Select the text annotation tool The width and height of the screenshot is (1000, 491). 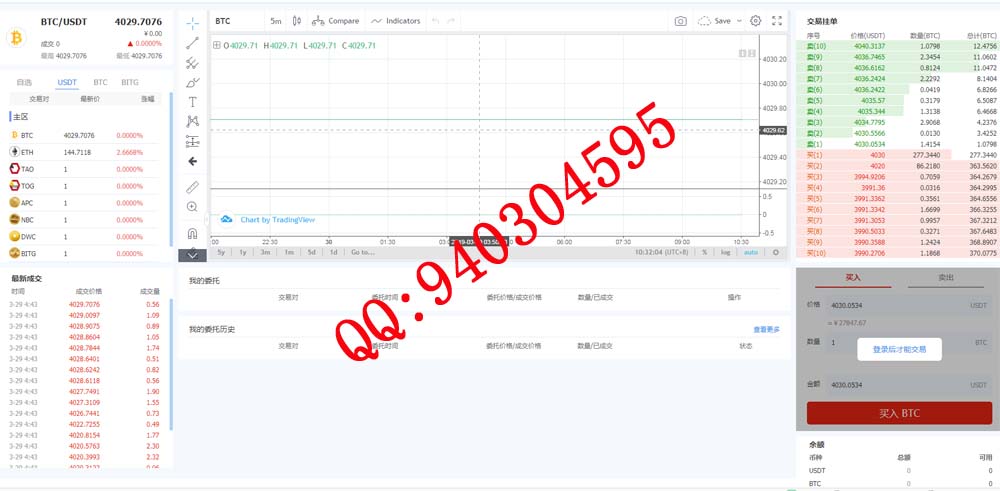click(192, 102)
